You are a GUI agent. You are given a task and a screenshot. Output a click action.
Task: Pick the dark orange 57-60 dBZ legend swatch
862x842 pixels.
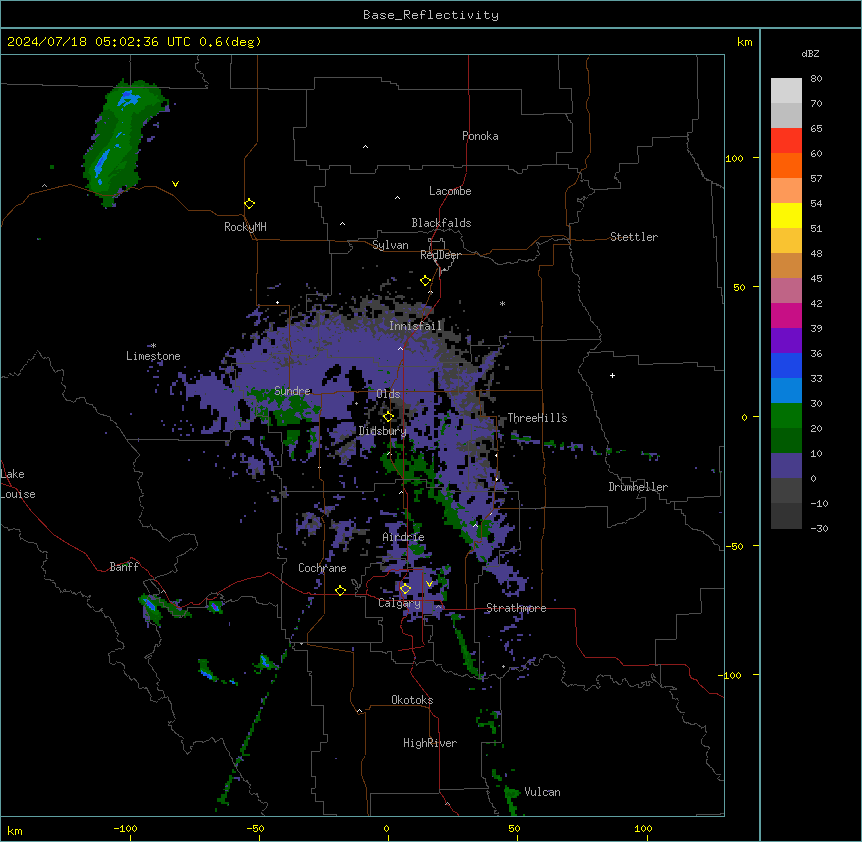[786, 166]
